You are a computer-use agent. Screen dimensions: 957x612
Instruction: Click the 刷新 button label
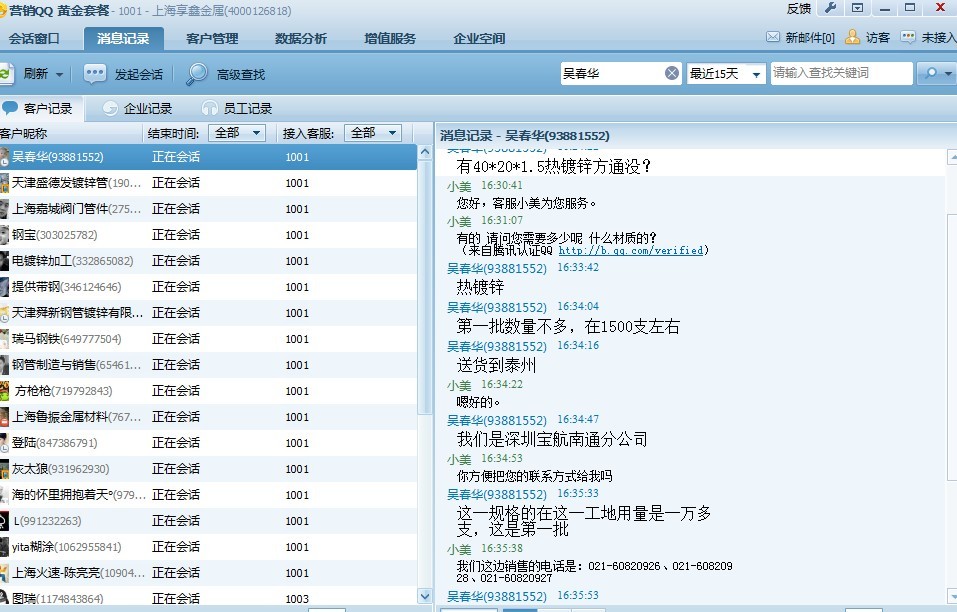(x=35, y=74)
